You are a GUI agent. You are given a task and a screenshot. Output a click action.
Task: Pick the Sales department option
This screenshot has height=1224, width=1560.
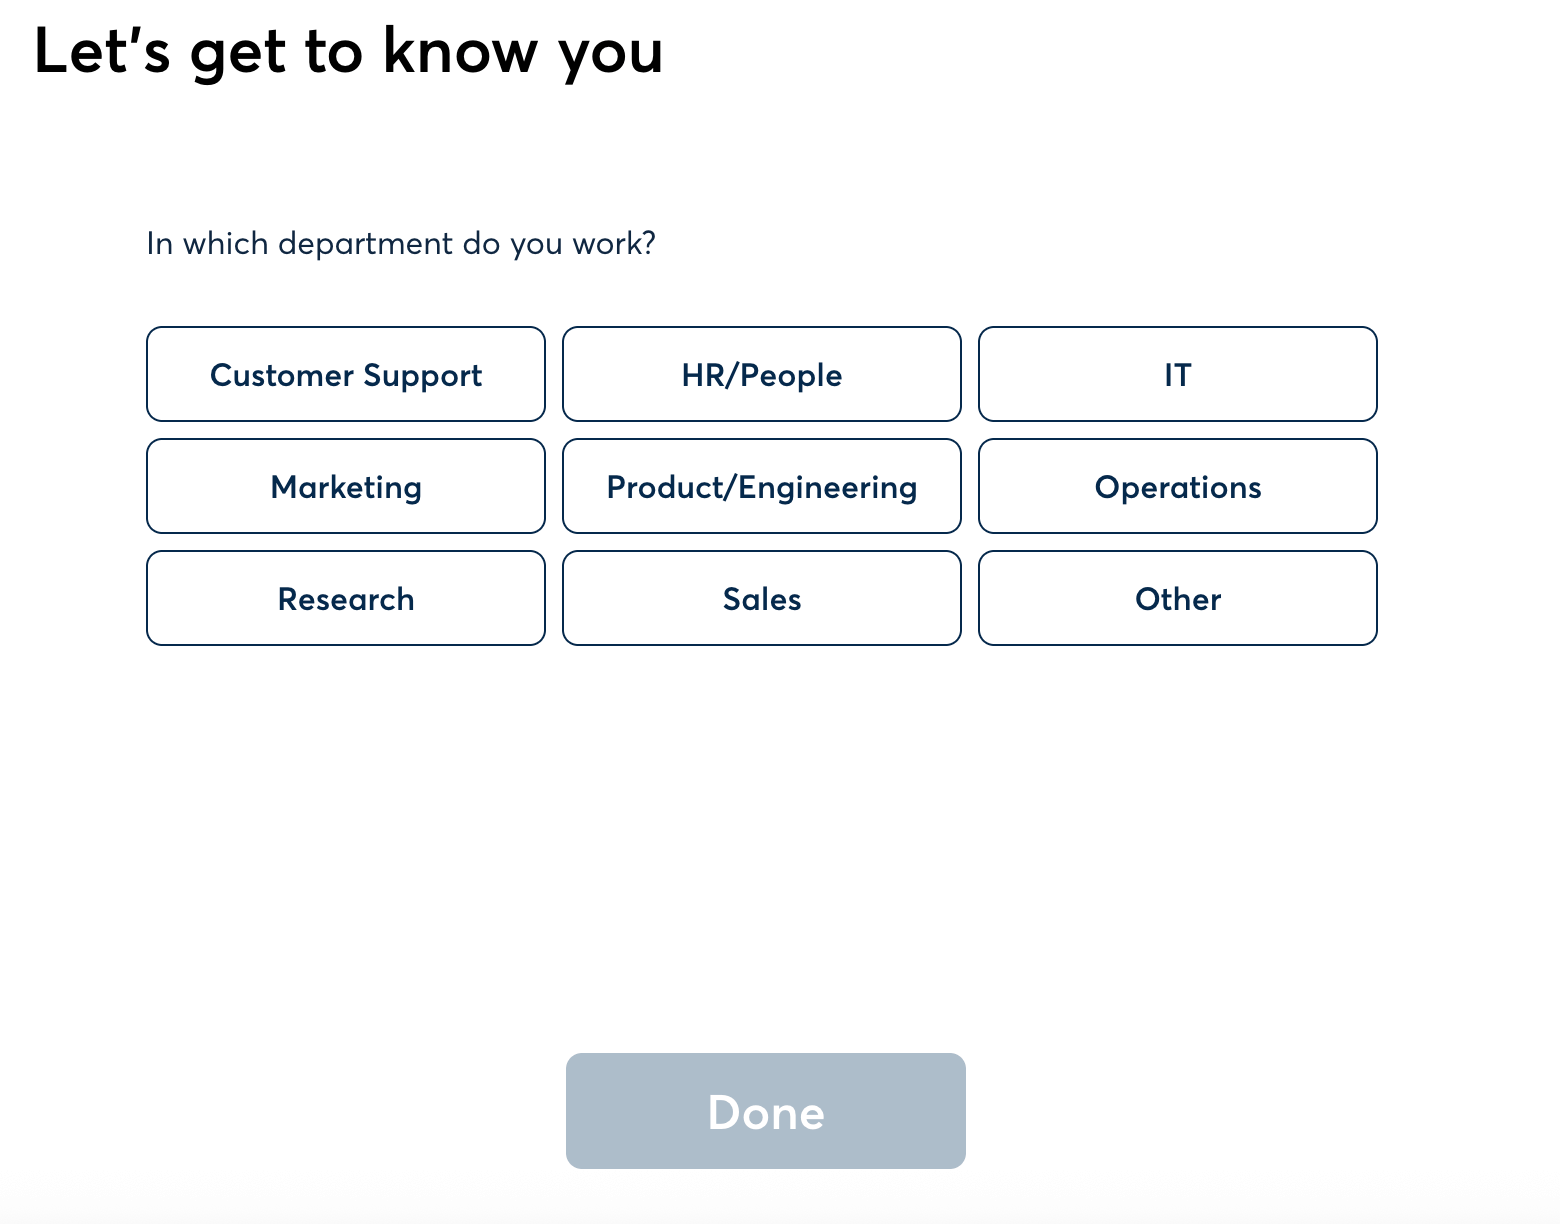tap(762, 598)
